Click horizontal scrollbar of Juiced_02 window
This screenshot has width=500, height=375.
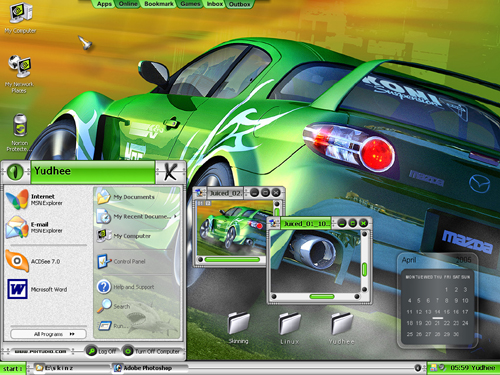[232, 259]
